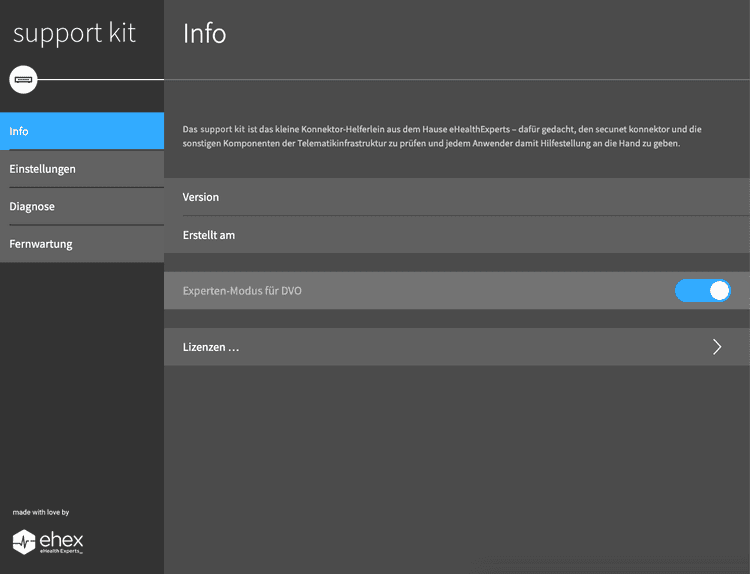Open the Info sidebar item
This screenshot has height=574, width=750.
click(82, 131)
